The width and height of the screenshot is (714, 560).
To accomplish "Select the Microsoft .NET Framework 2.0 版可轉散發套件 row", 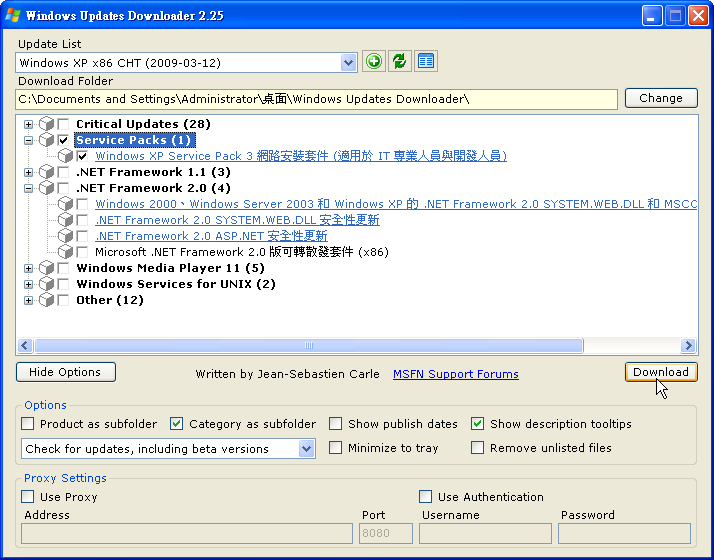I will pos(242,252).
